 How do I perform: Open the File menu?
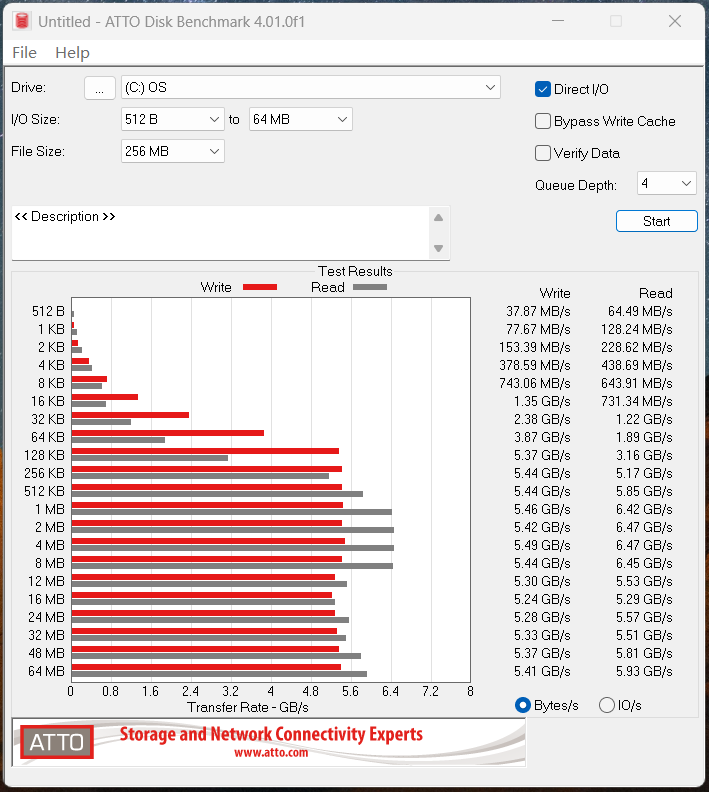24,53
